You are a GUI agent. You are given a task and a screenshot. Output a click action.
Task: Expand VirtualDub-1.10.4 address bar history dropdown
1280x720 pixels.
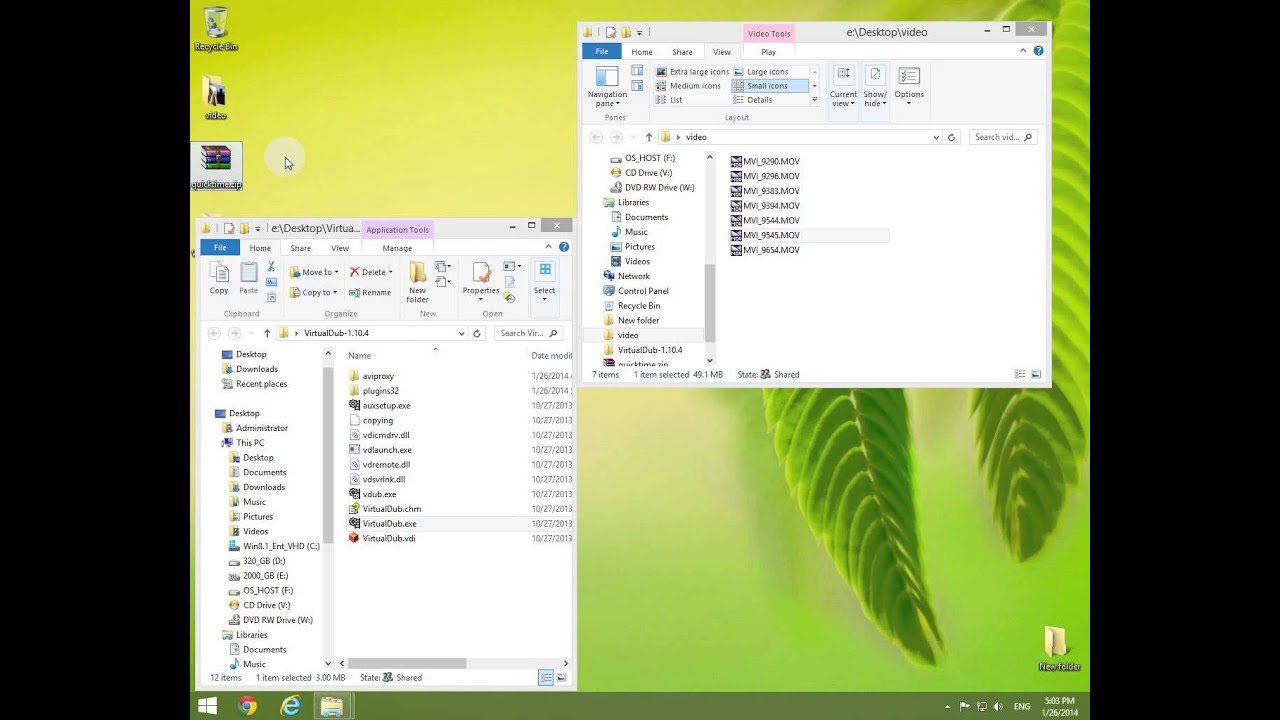click(461, 333)
